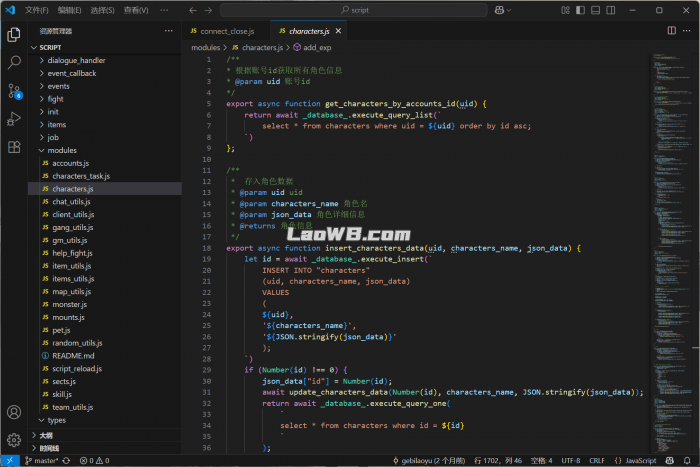Screen dimensions: 700x467
Task: Switch to connect_close.js tab
Action: tap(226, 31)
